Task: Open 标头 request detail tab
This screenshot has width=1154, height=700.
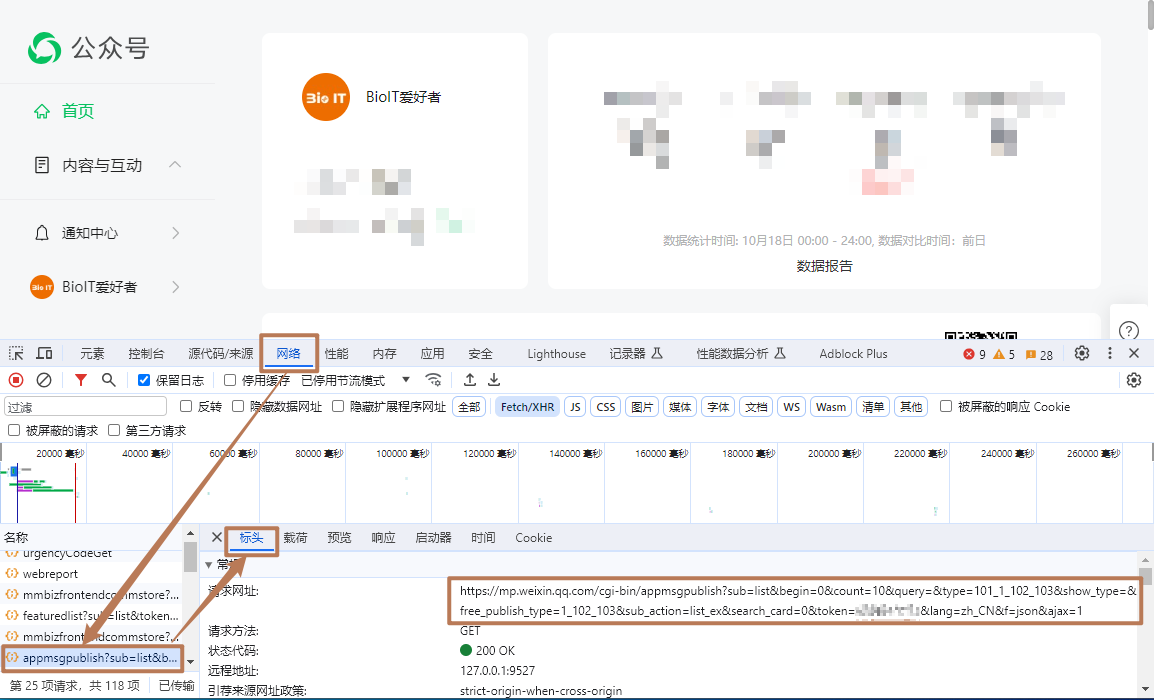Action: click(251, 538)
